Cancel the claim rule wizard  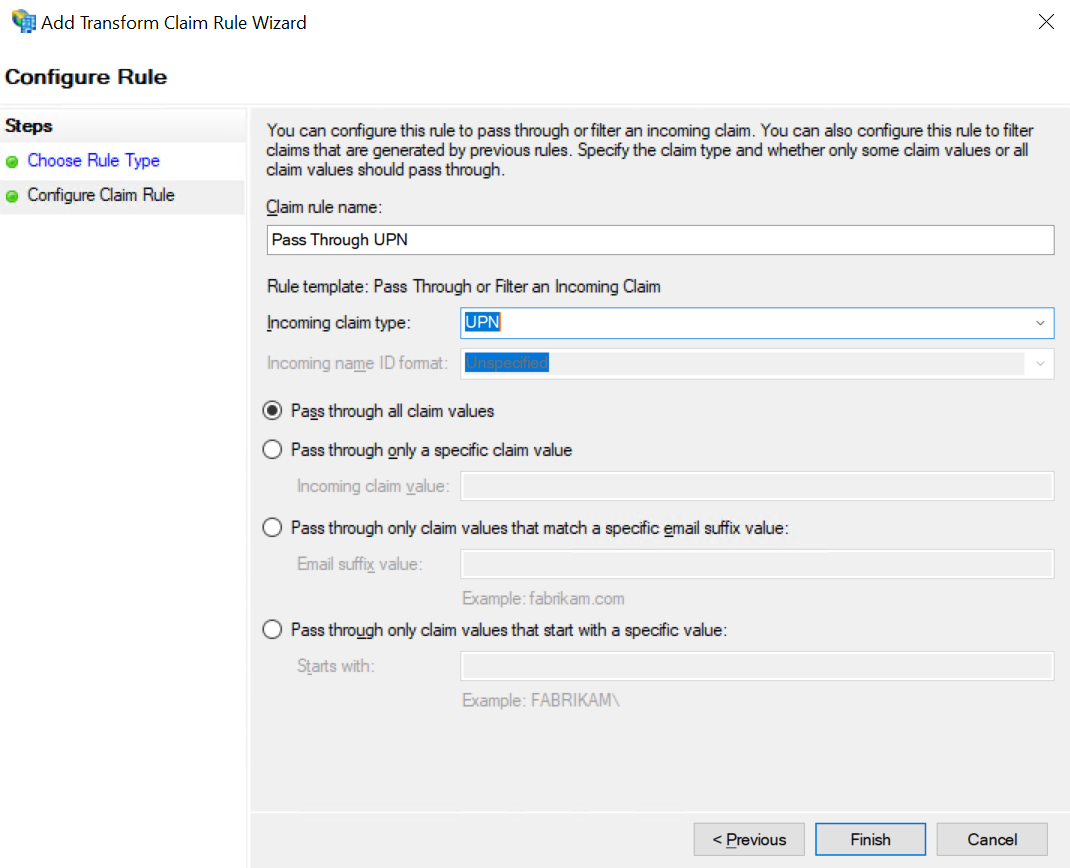pos(992,839)
